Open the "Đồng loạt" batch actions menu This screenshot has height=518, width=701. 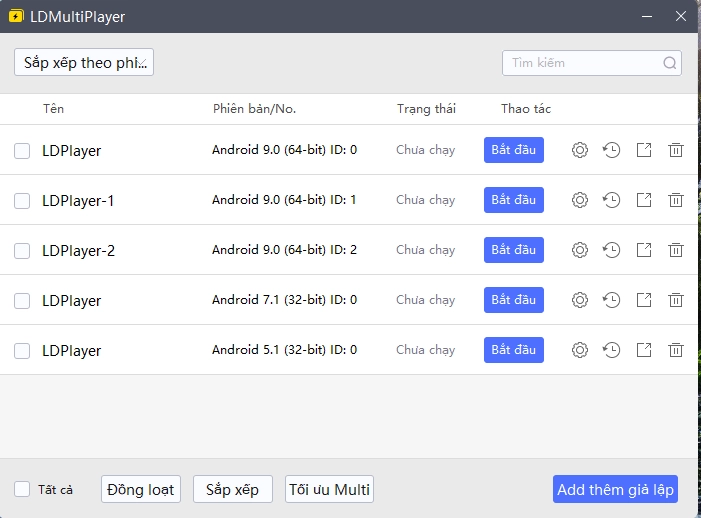(x=141, y=489)
